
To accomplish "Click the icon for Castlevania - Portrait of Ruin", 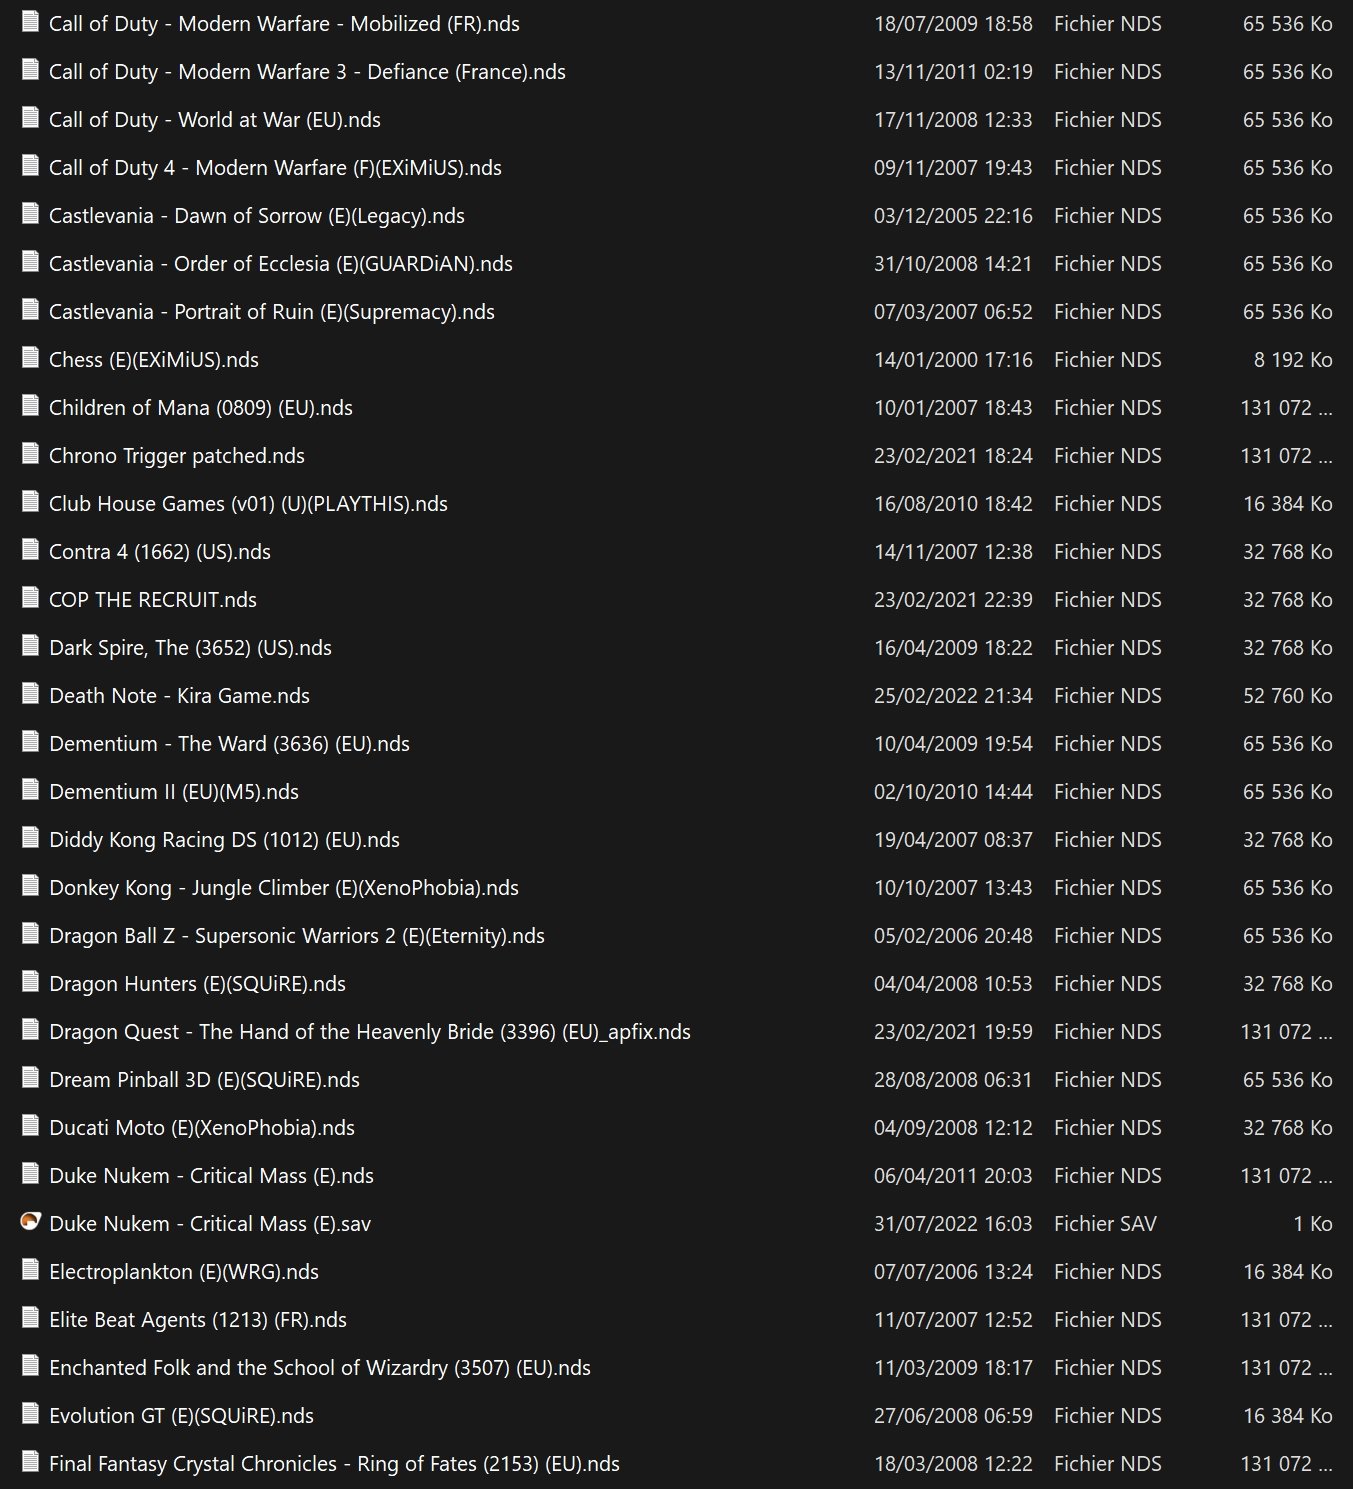I will tap(30, 310).
